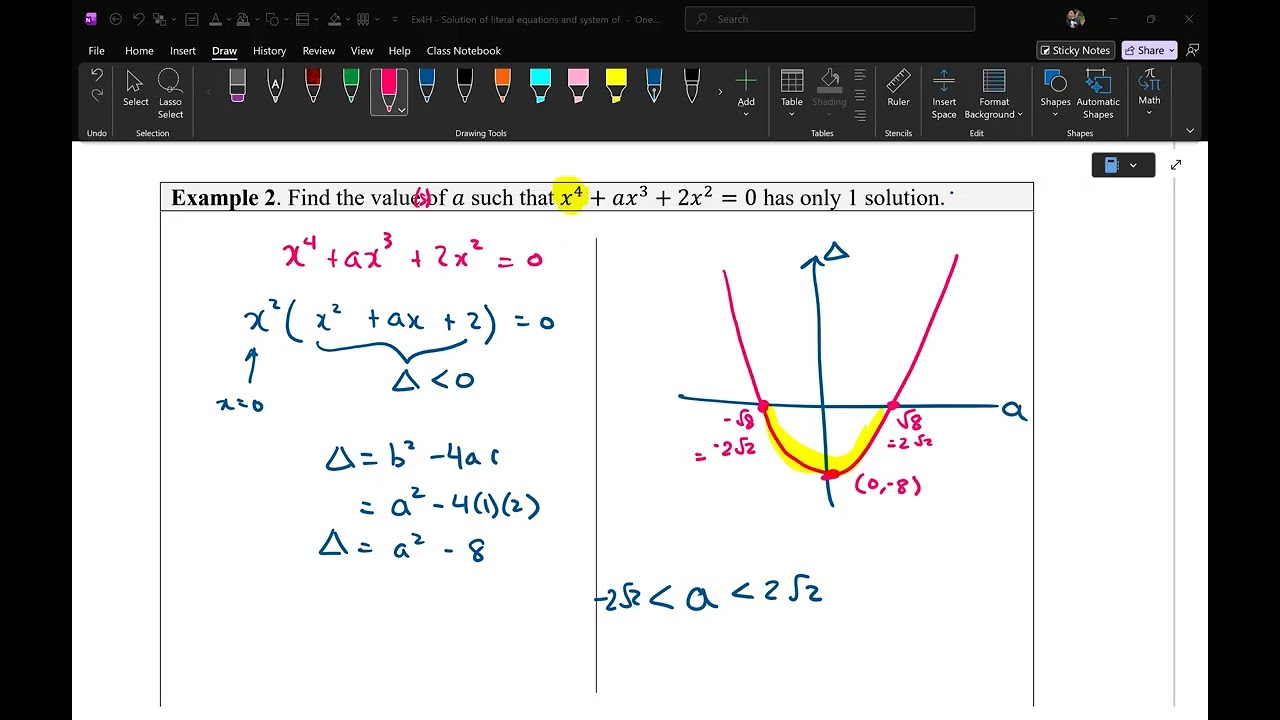Click the Redo arrow in the ribbon
The height and width of the screenshot is (720, 1280).
(97, 95)
